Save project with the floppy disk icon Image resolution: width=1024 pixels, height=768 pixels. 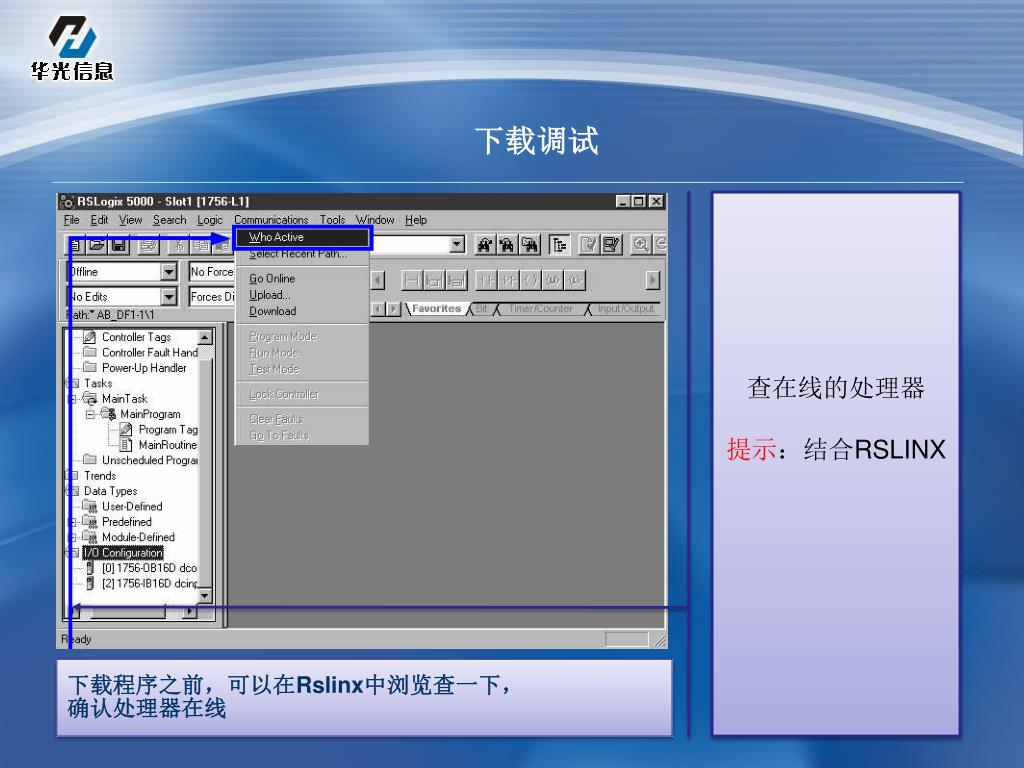[x=119, y=245]
